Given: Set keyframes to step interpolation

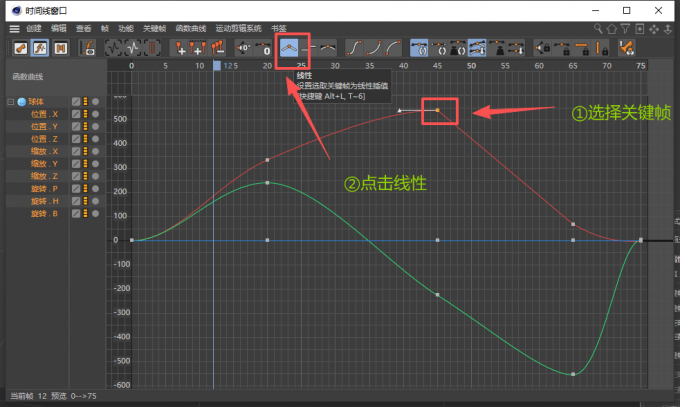Looking at the screenshot, I should tap(309, 47).
